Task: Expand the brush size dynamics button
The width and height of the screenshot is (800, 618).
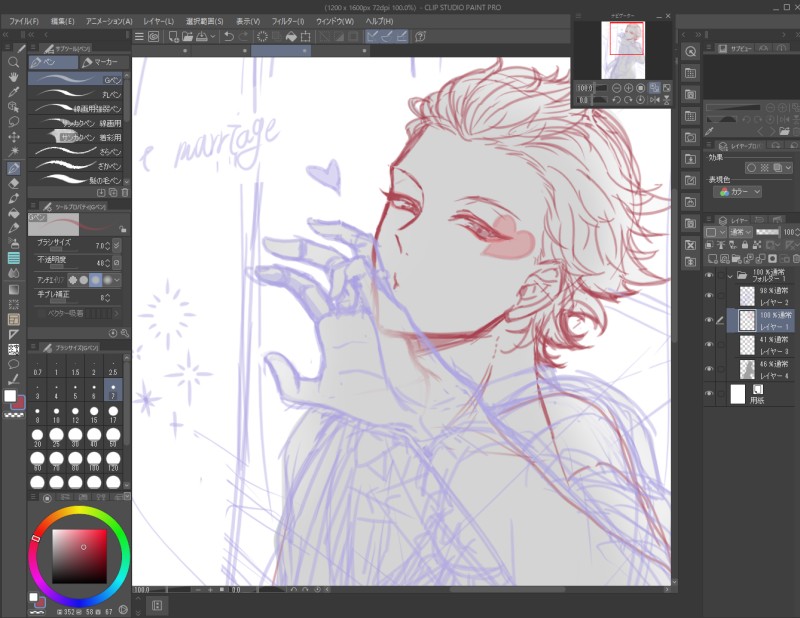Action: [x=117, y=245]
